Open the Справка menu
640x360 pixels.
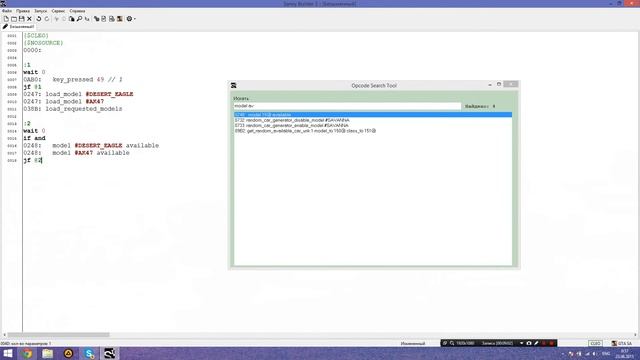coord(77,11)
